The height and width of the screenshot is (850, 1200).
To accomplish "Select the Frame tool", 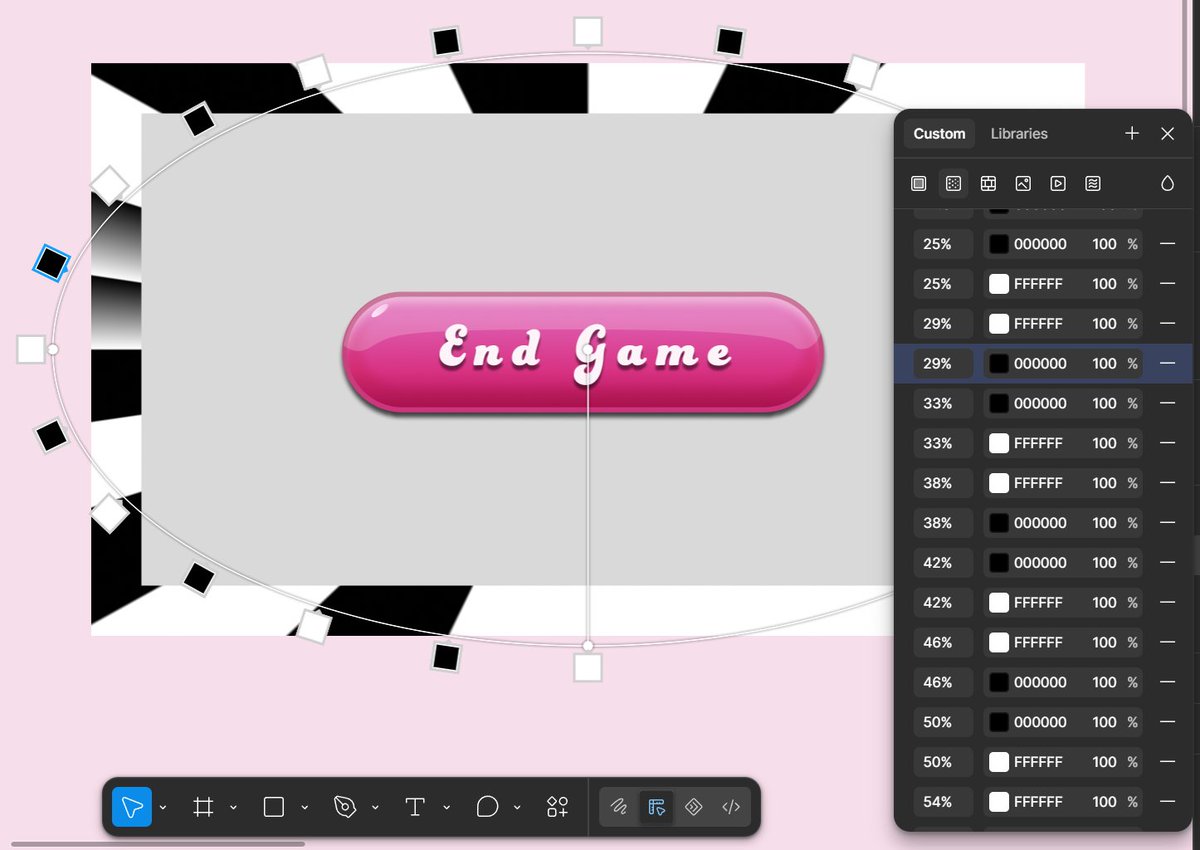I will pos(203,807).
